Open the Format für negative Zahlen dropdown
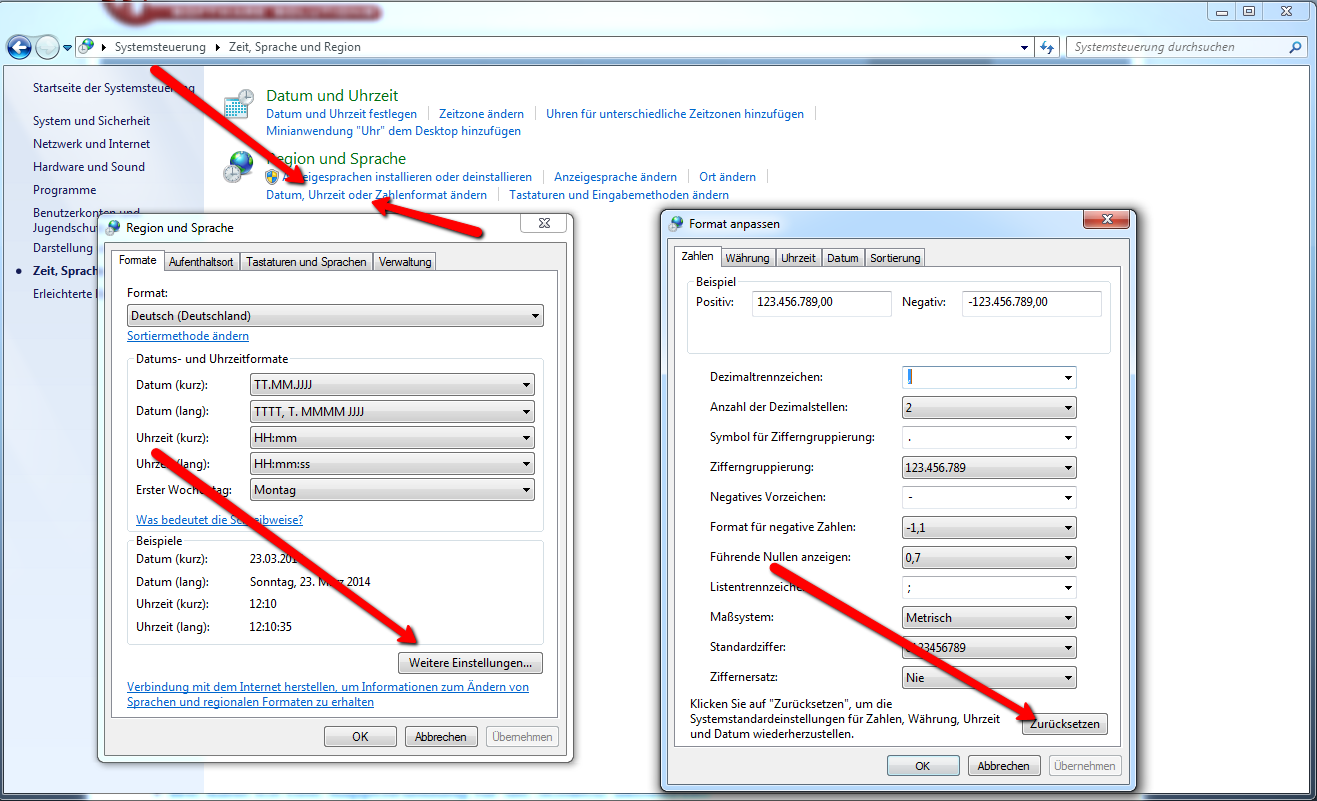The width and height of the screenshot is (1317, 801). pyautogui.click(x=989, y=527)
